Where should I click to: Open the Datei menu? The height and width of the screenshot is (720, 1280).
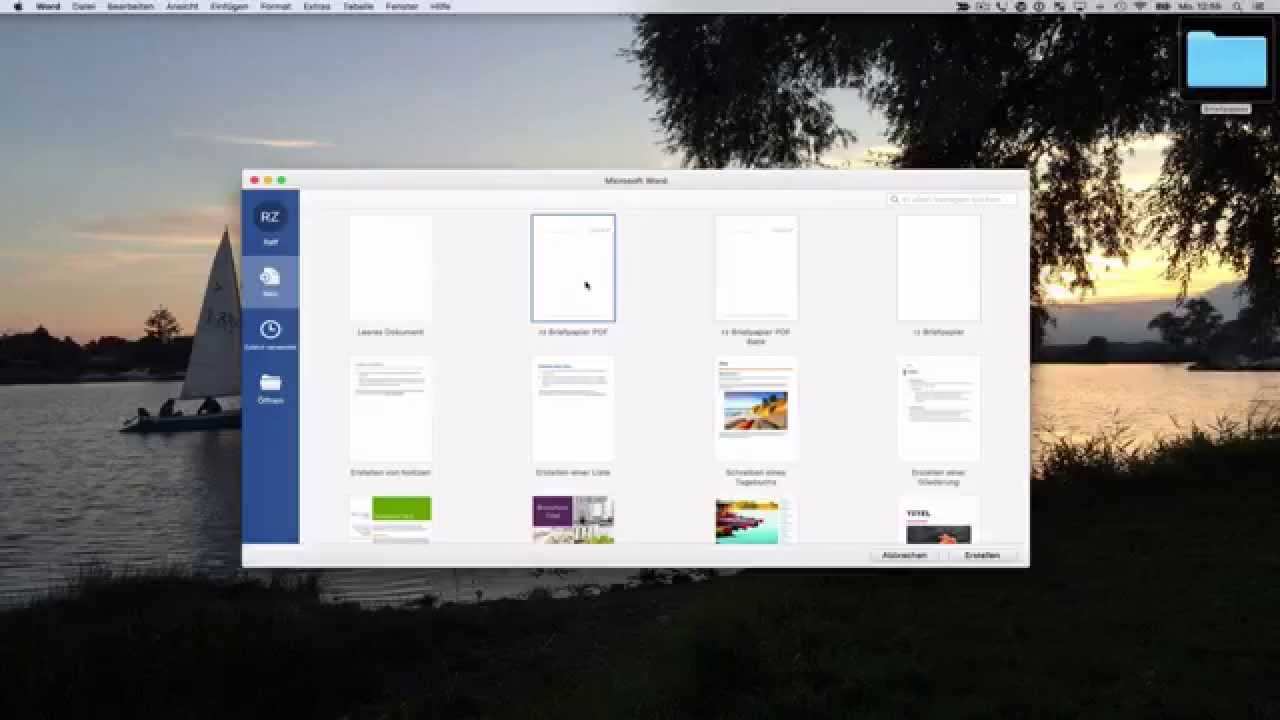click(x=84, y=6)
